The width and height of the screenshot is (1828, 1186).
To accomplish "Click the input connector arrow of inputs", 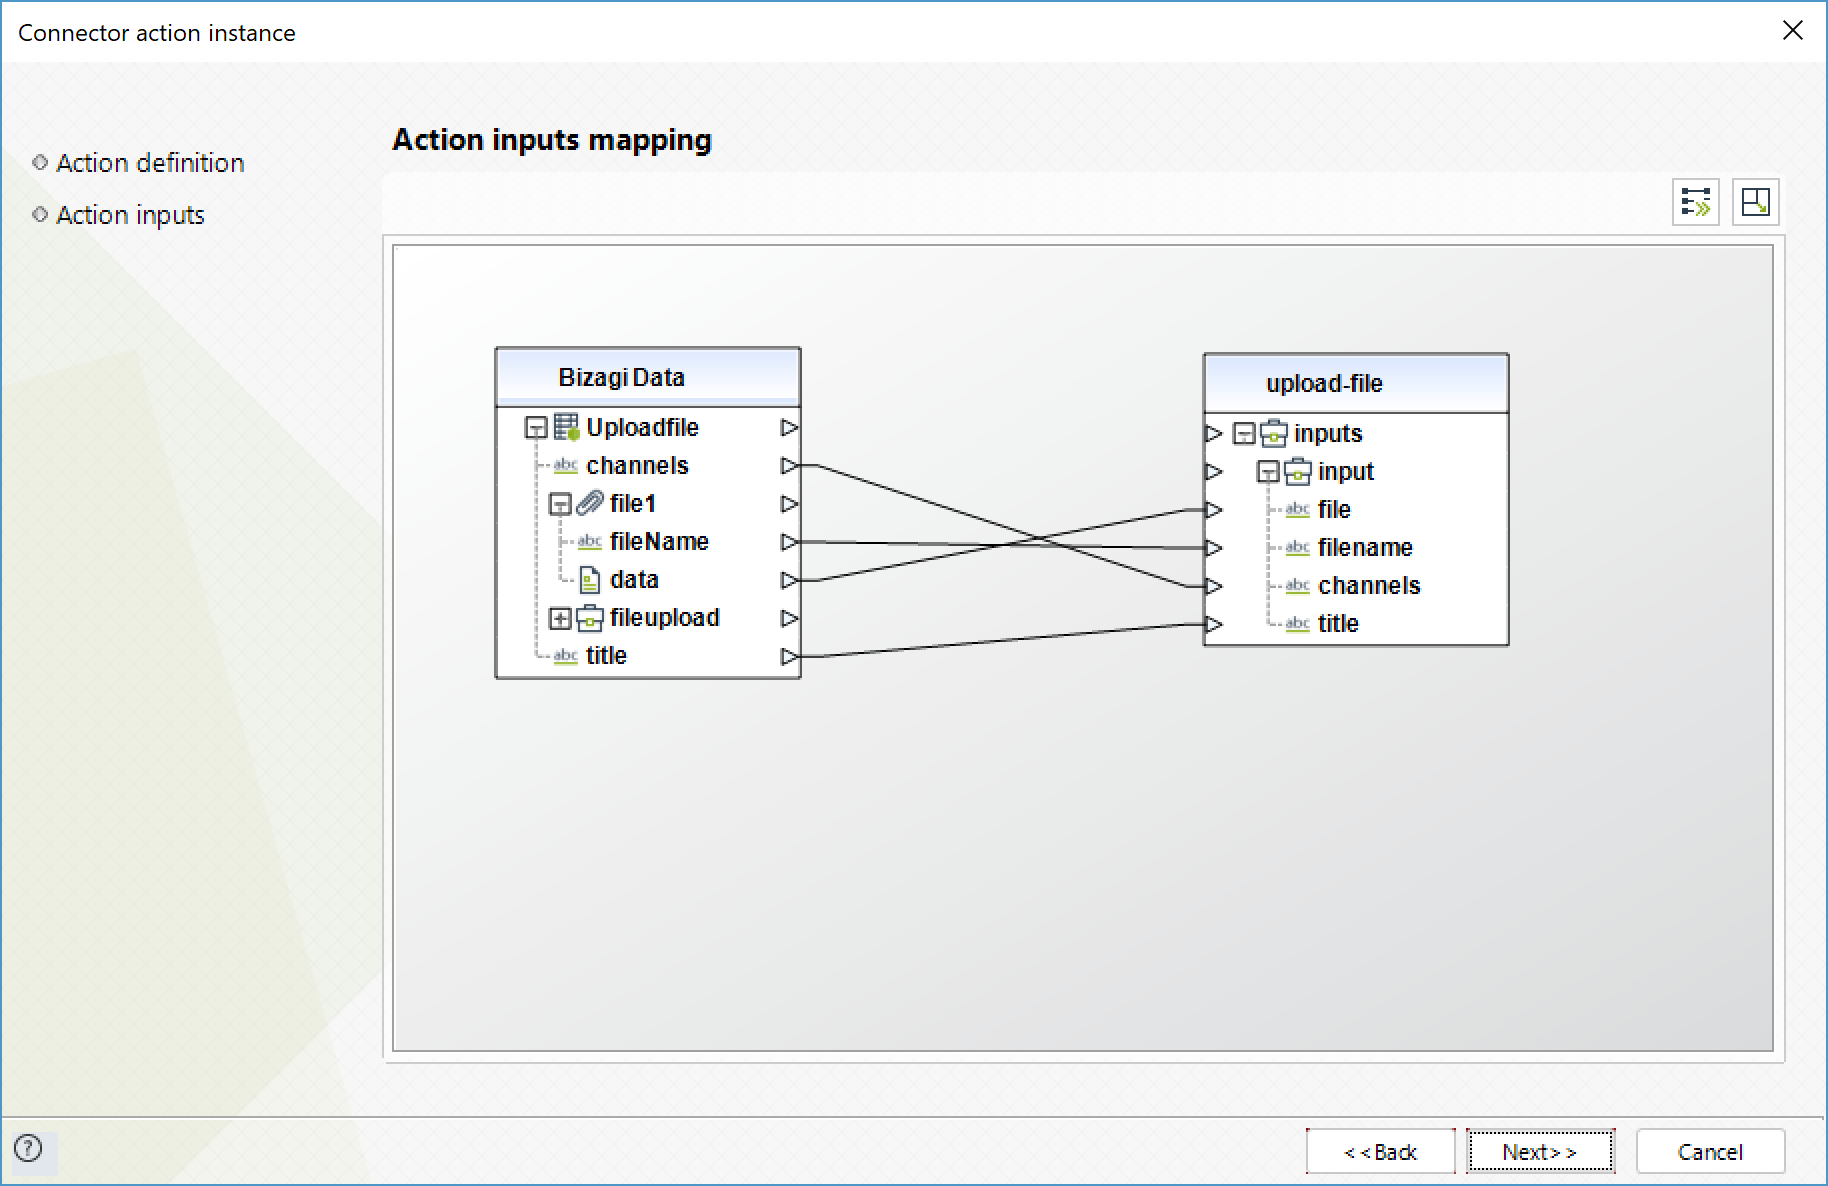I will pyautogui.click(x=1214, y=434).
